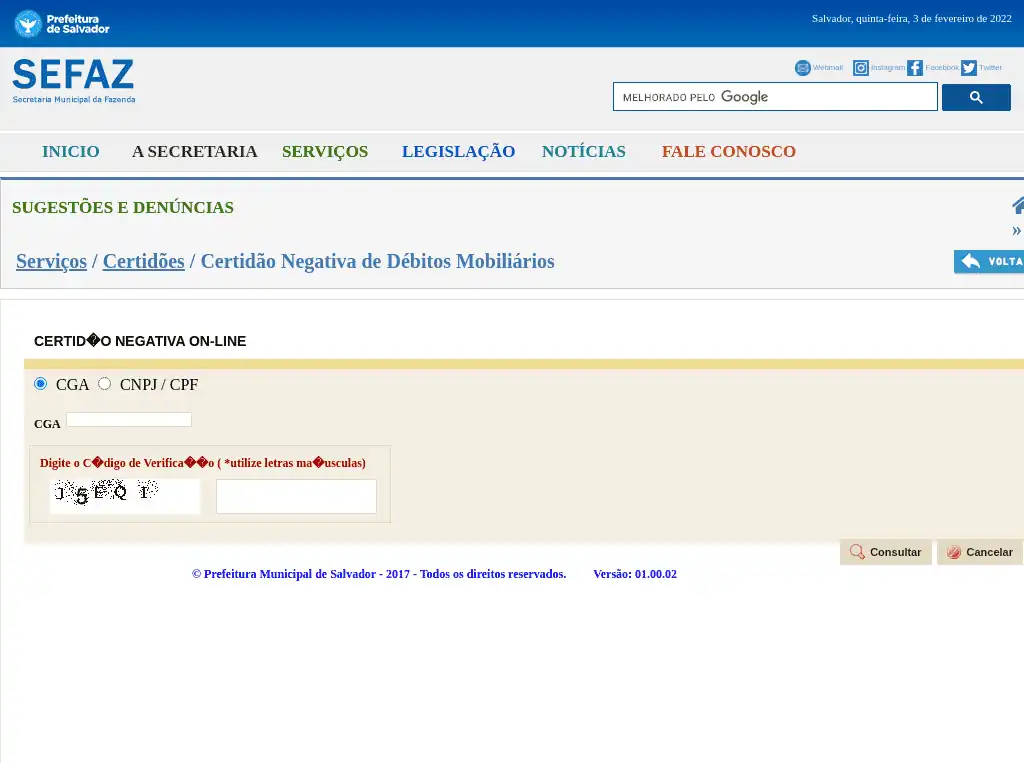The width and height of the screenshot is (1024, 763).
Task: Focus the CGA number input field
Action: coord(129,420)
